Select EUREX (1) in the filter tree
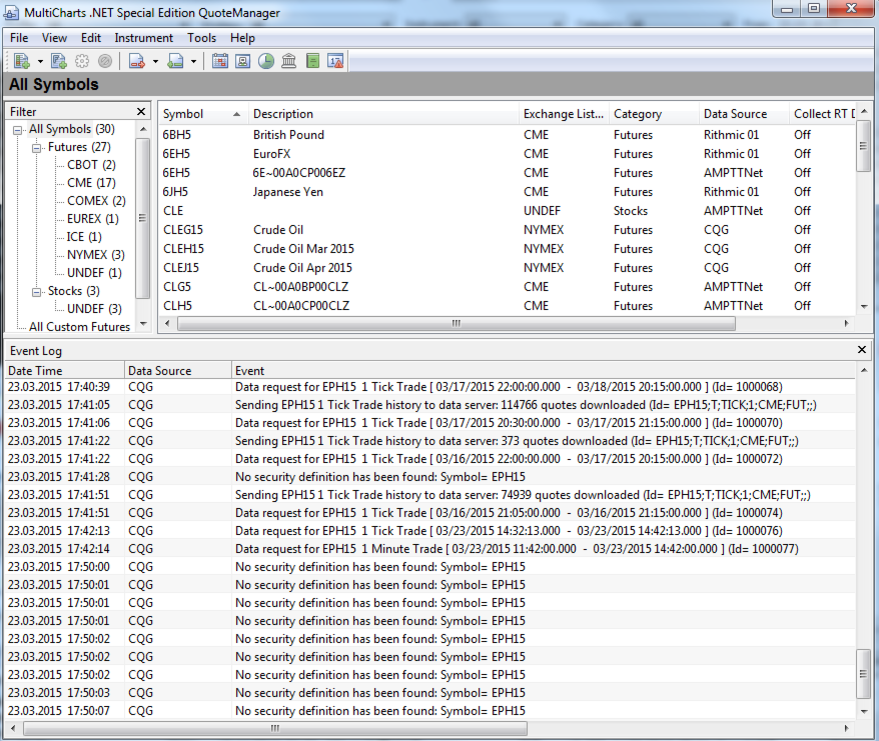This screenshot has width=879, height=741. click(x=93, y=219)
